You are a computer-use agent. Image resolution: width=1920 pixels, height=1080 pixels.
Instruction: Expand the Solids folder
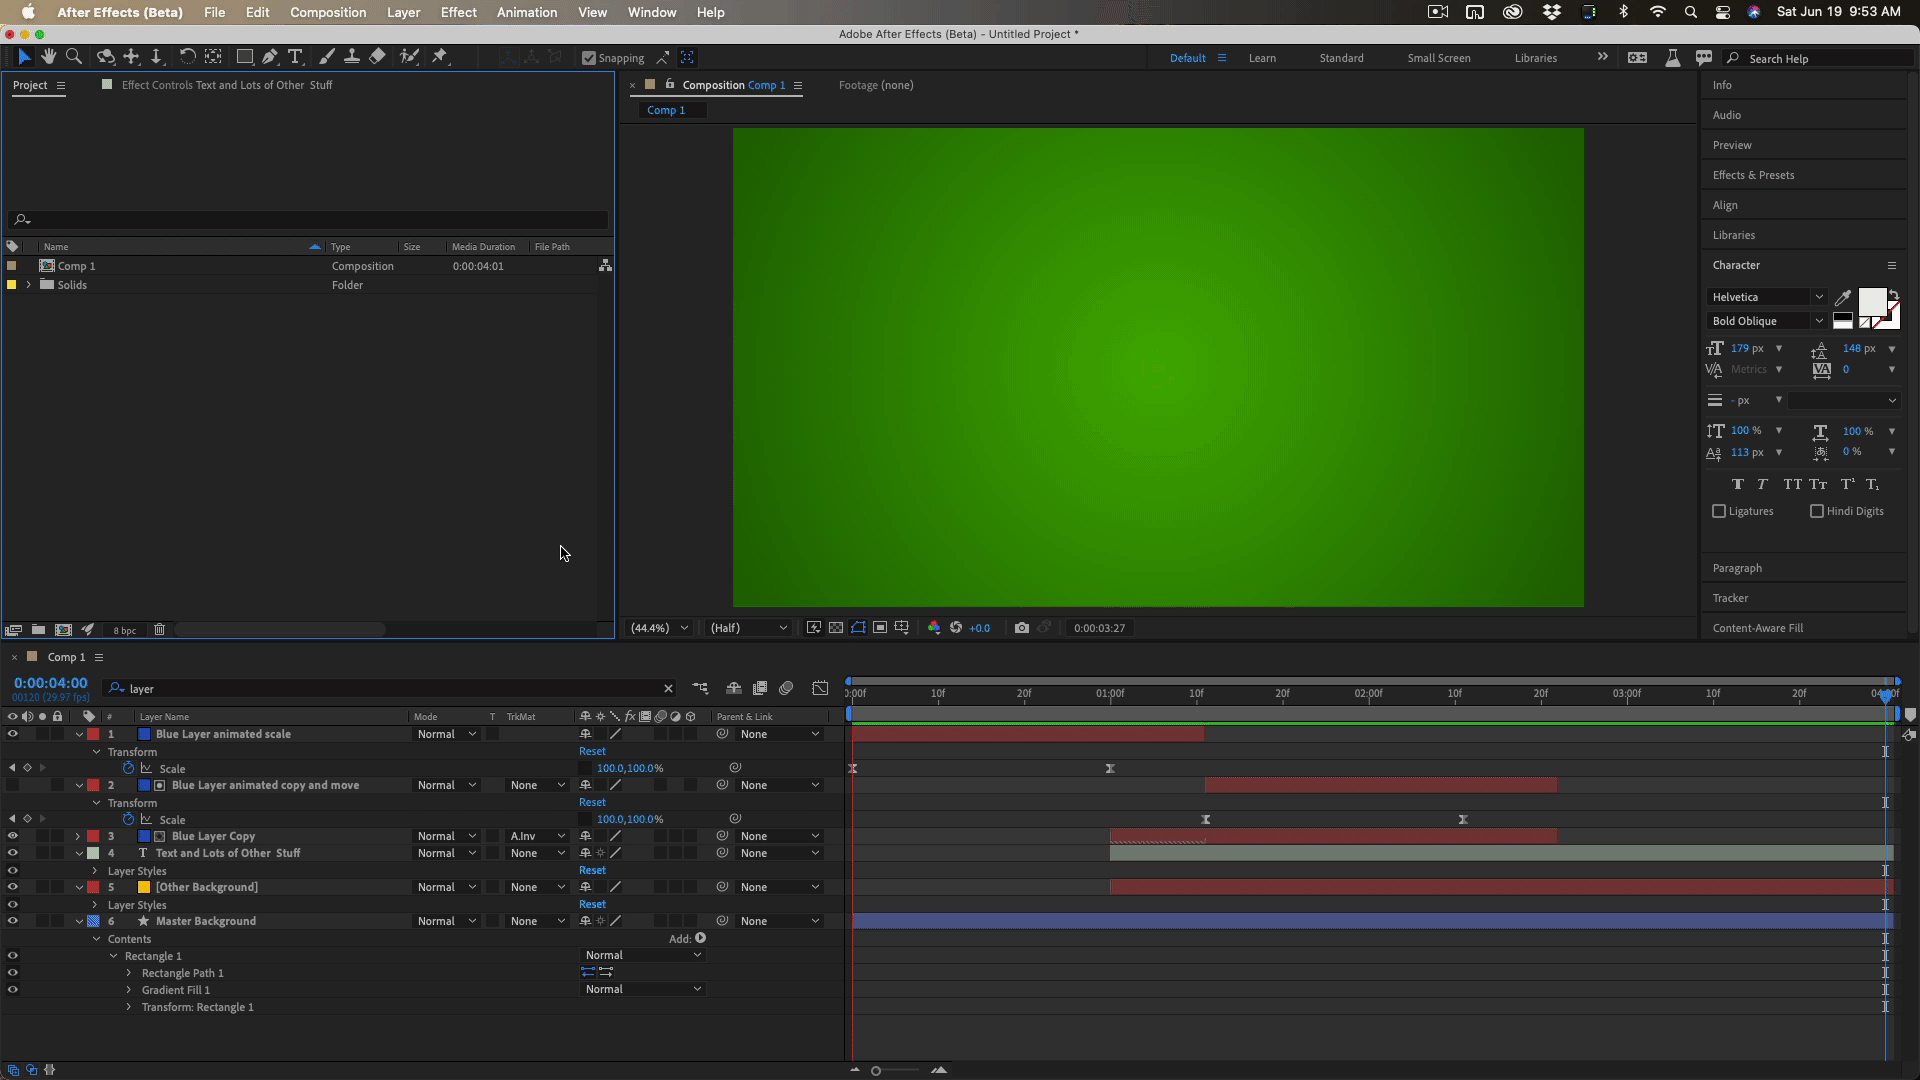coord(29,285)
